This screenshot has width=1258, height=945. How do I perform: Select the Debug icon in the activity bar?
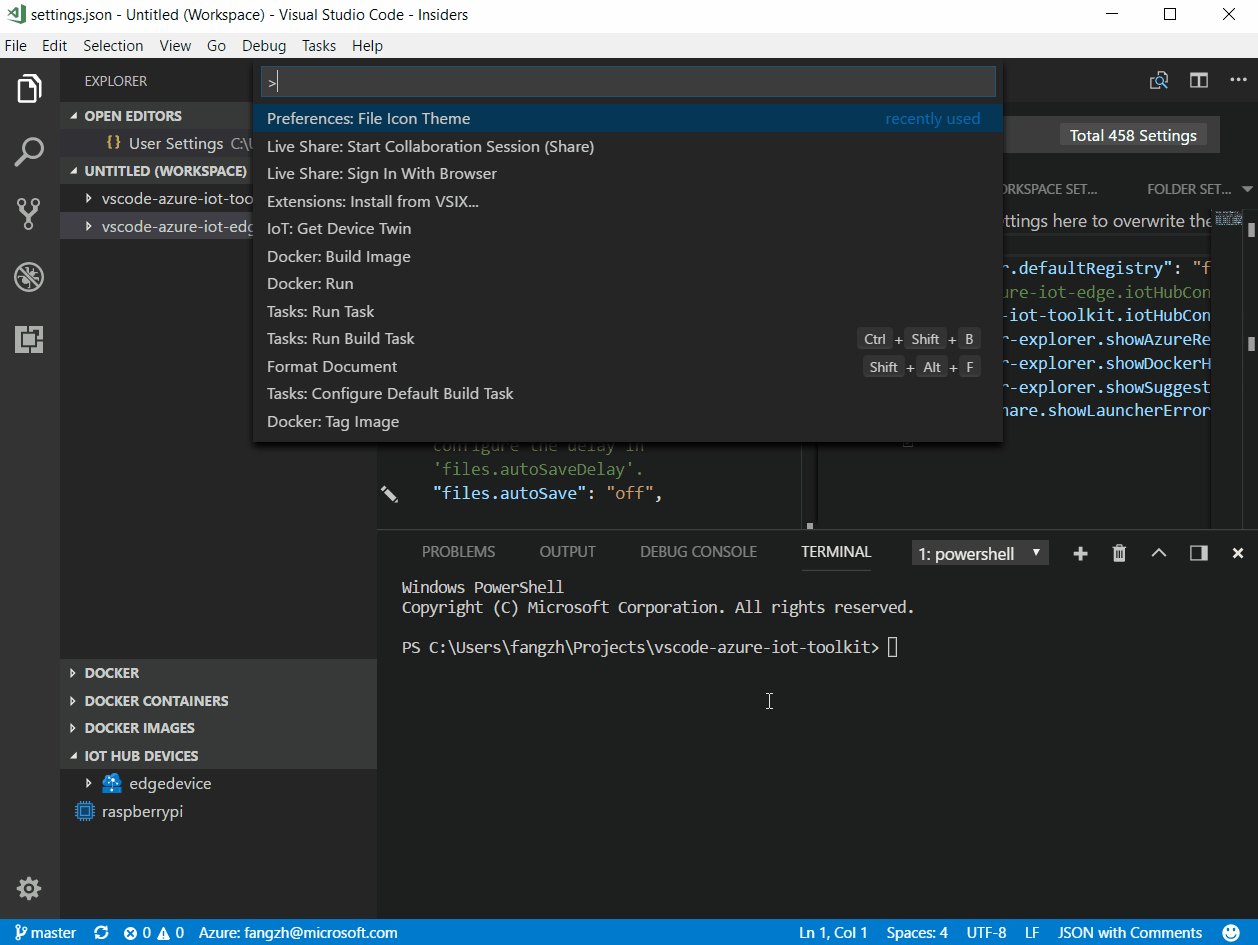29,277
